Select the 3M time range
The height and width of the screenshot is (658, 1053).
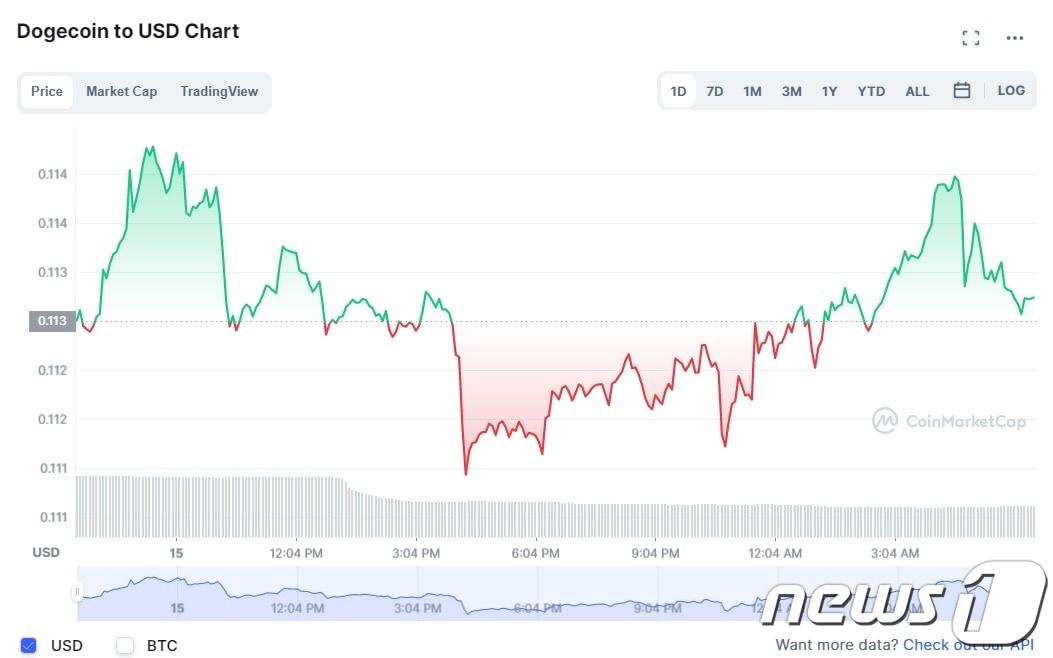pyautogui.click(x=791, y=91)
